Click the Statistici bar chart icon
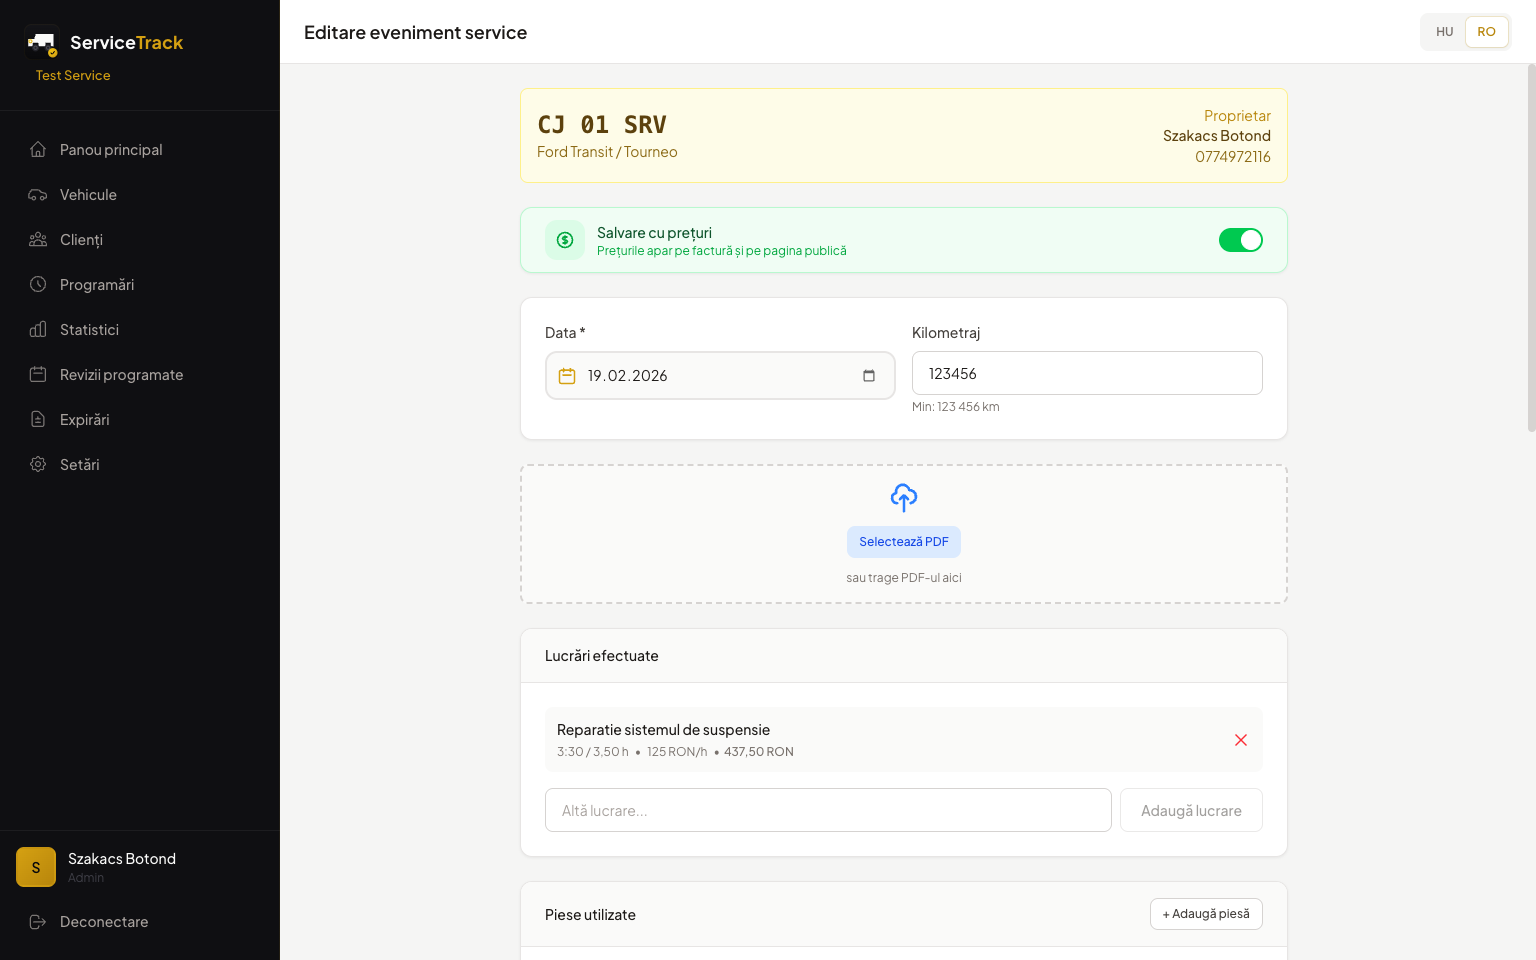The image size is (1536, 960). click(x=38, y=330)
